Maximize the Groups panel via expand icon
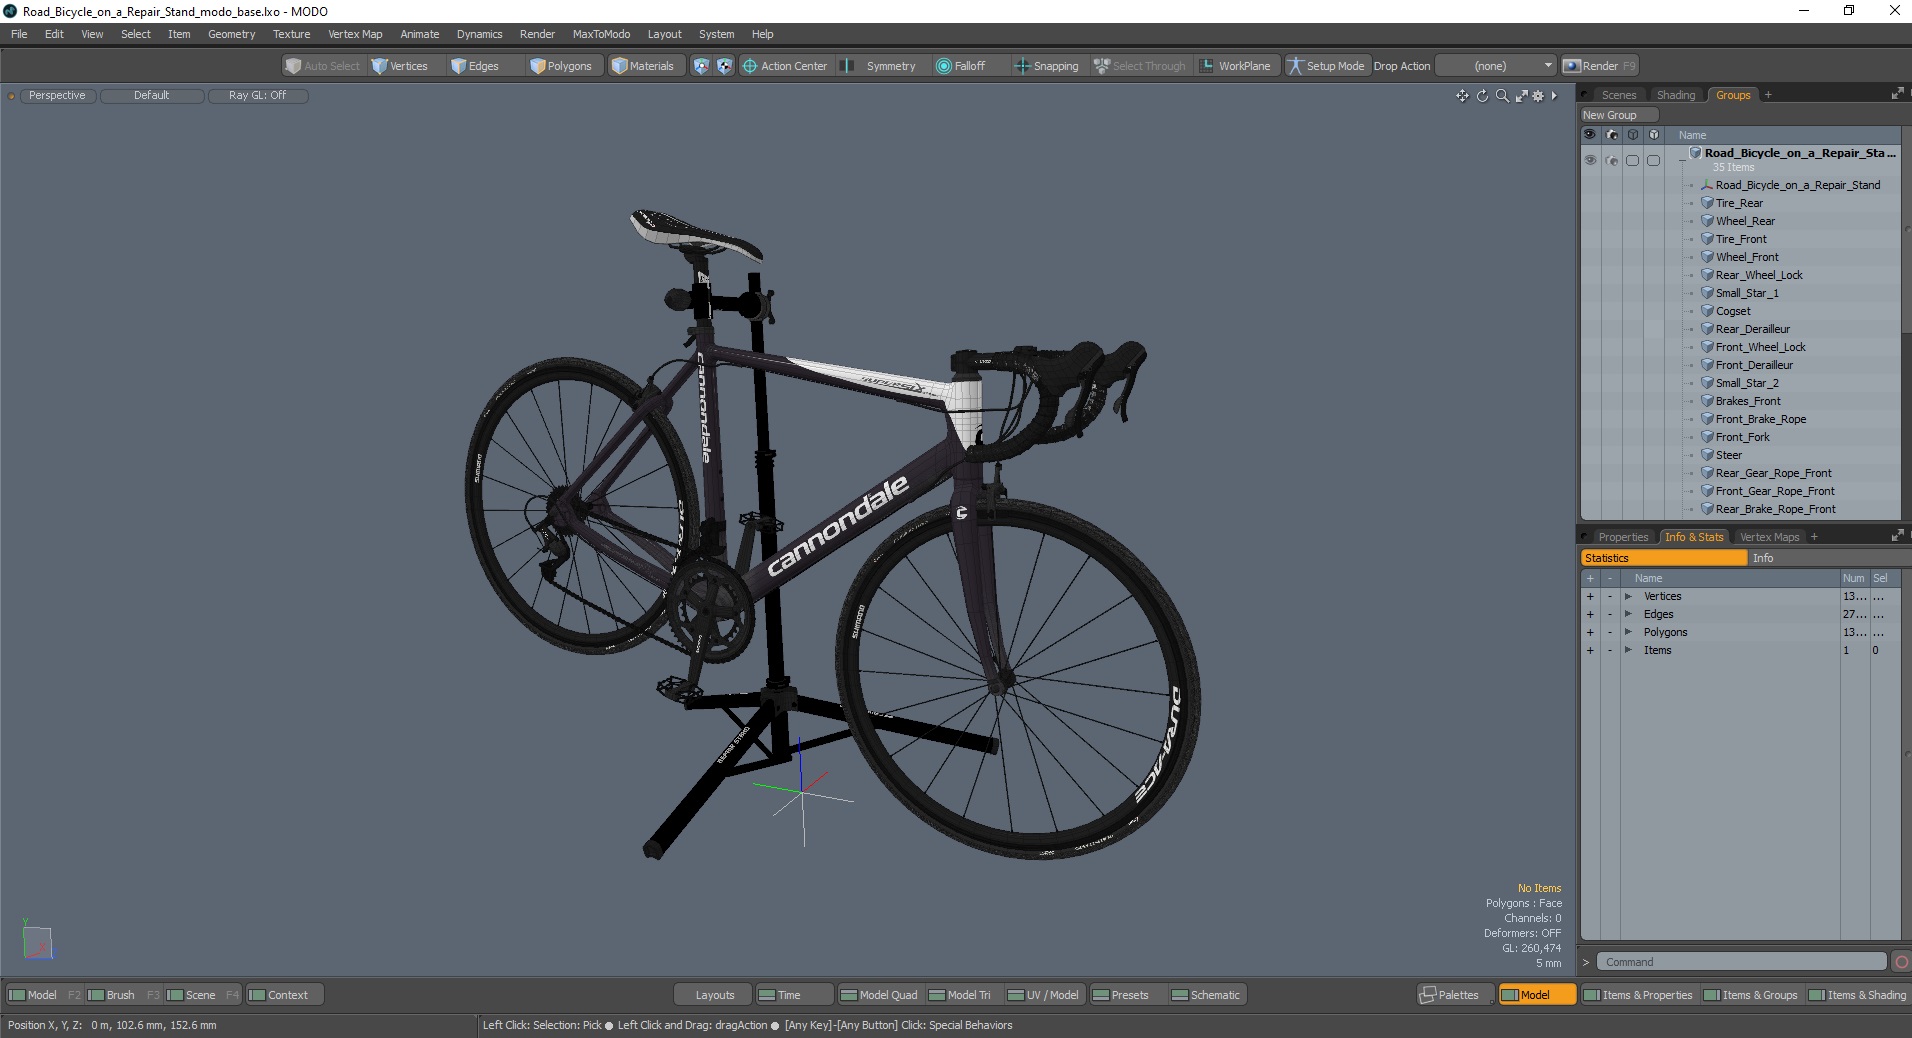Screen dimensions: 1912x1038 click(1897, 94)
